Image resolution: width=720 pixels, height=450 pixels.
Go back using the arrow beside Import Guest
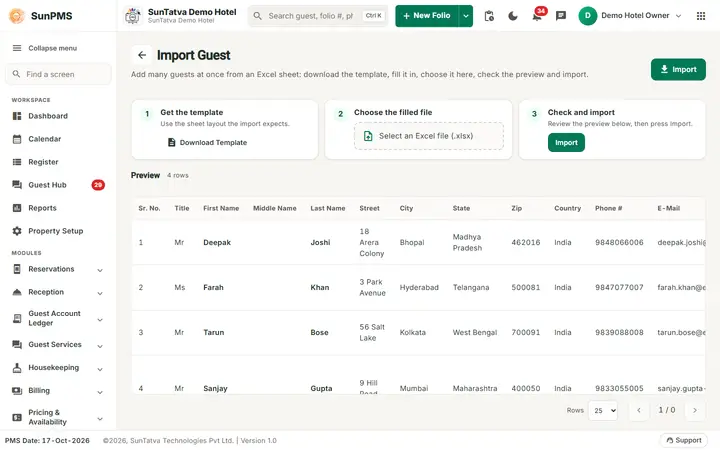pos(142,55)
